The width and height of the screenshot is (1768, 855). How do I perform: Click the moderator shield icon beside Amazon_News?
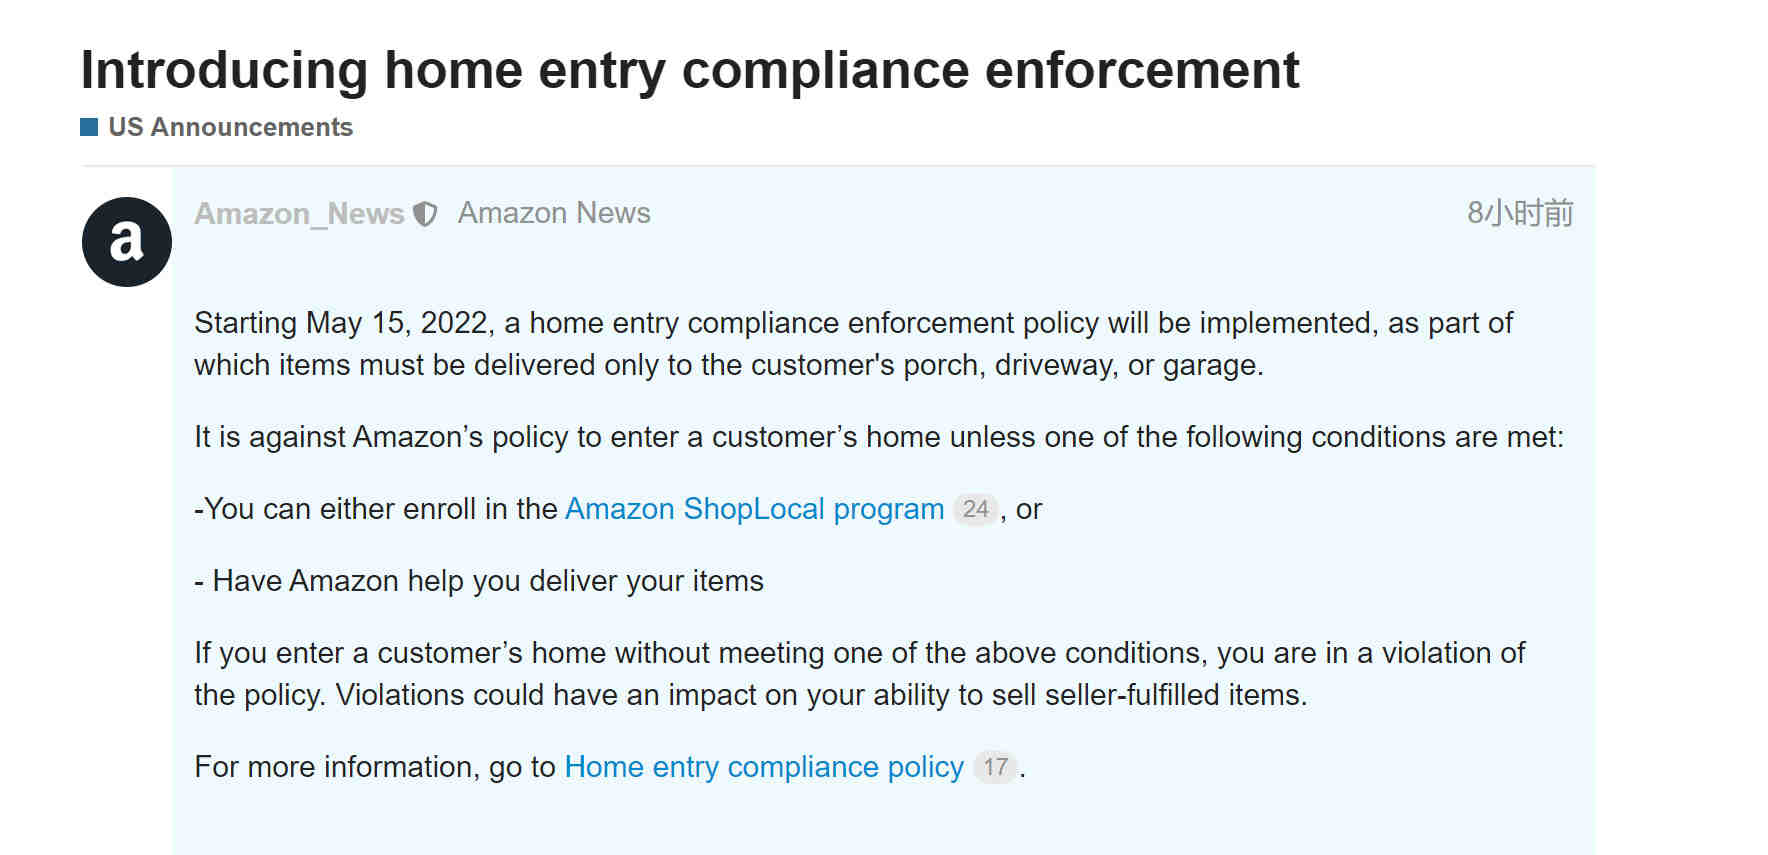(425, 214)
